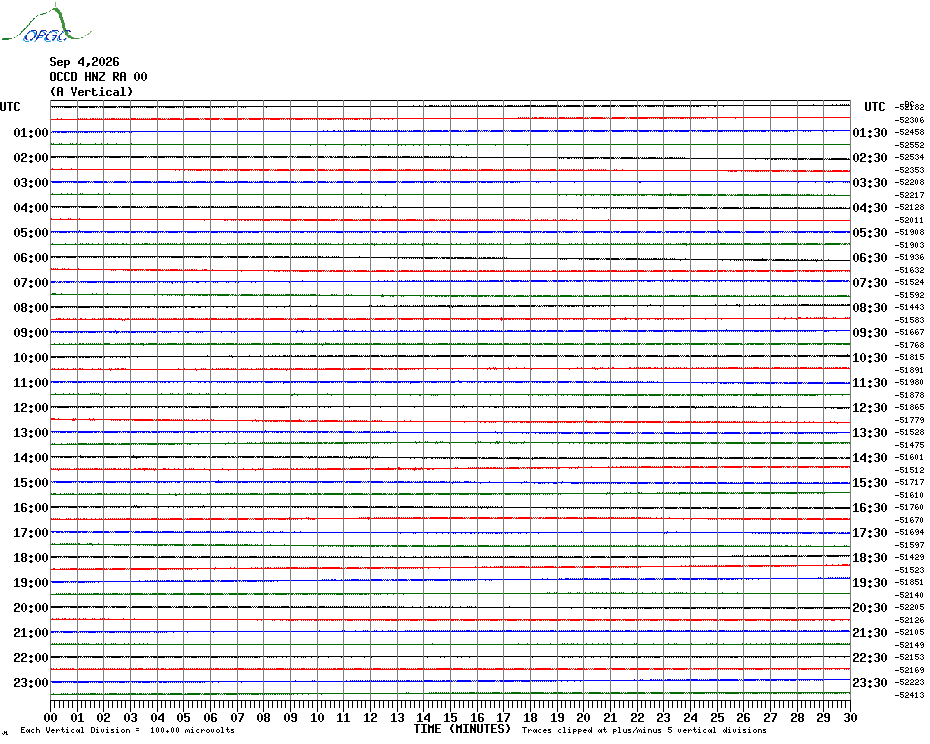Click the UTC label at top left
The width and height of the screenshot is (930, 744).
click(x=10, y=107)
